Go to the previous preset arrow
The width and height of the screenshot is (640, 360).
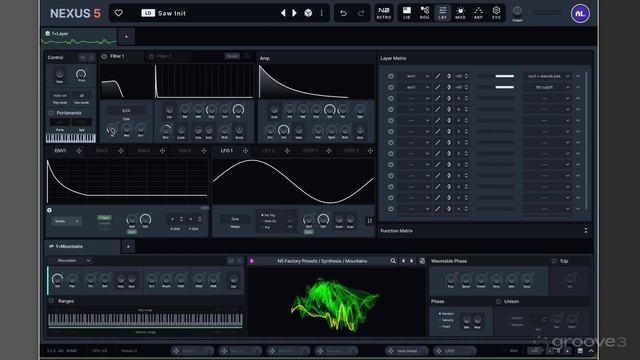pos(283,13)
